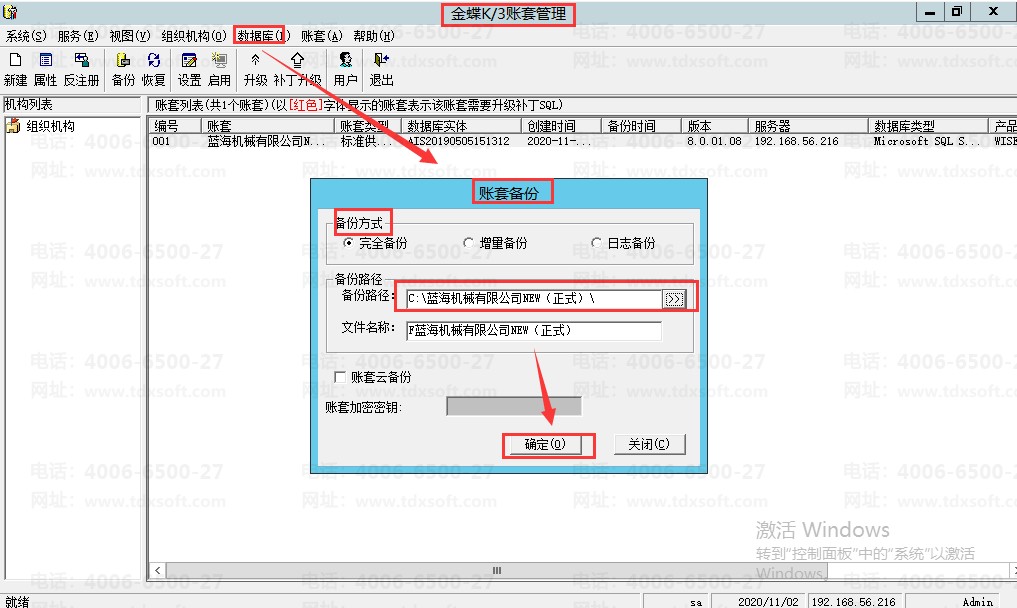Click the 创建时间 column header

click(561, 126)
